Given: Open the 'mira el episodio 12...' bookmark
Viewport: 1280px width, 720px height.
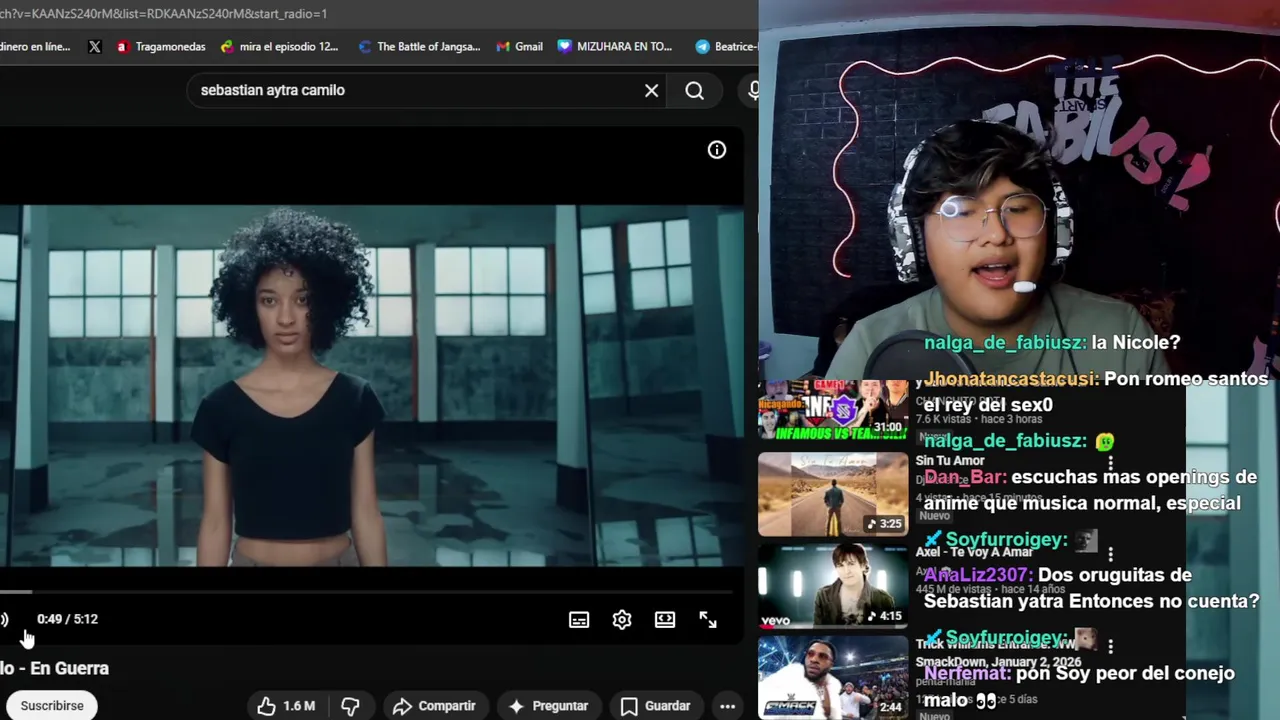Looking at the screenshot, I should pyautogui.click(x=280, y=46).
